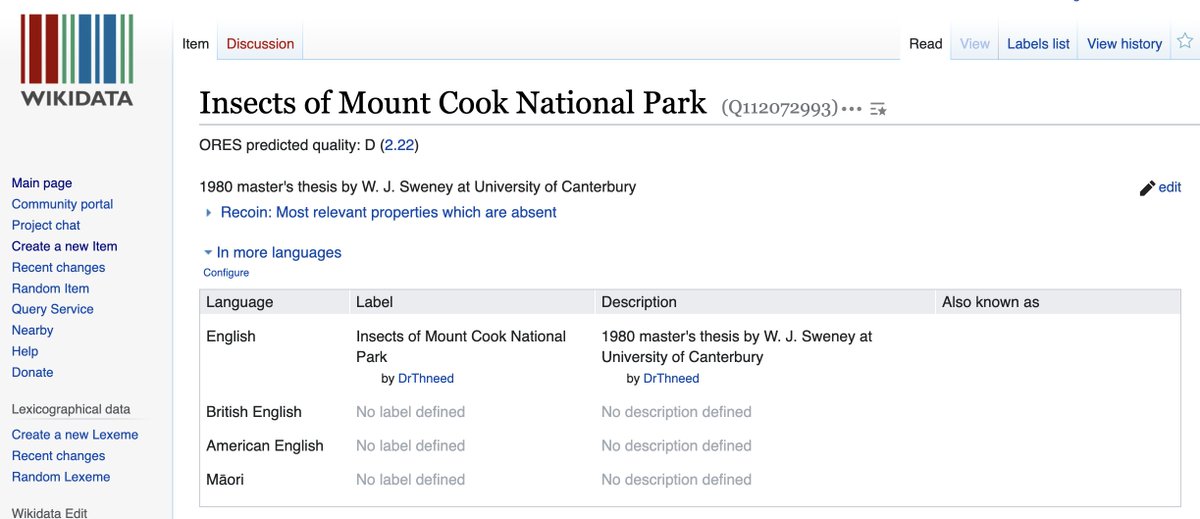Click the edit link for description

(1170, 187)
